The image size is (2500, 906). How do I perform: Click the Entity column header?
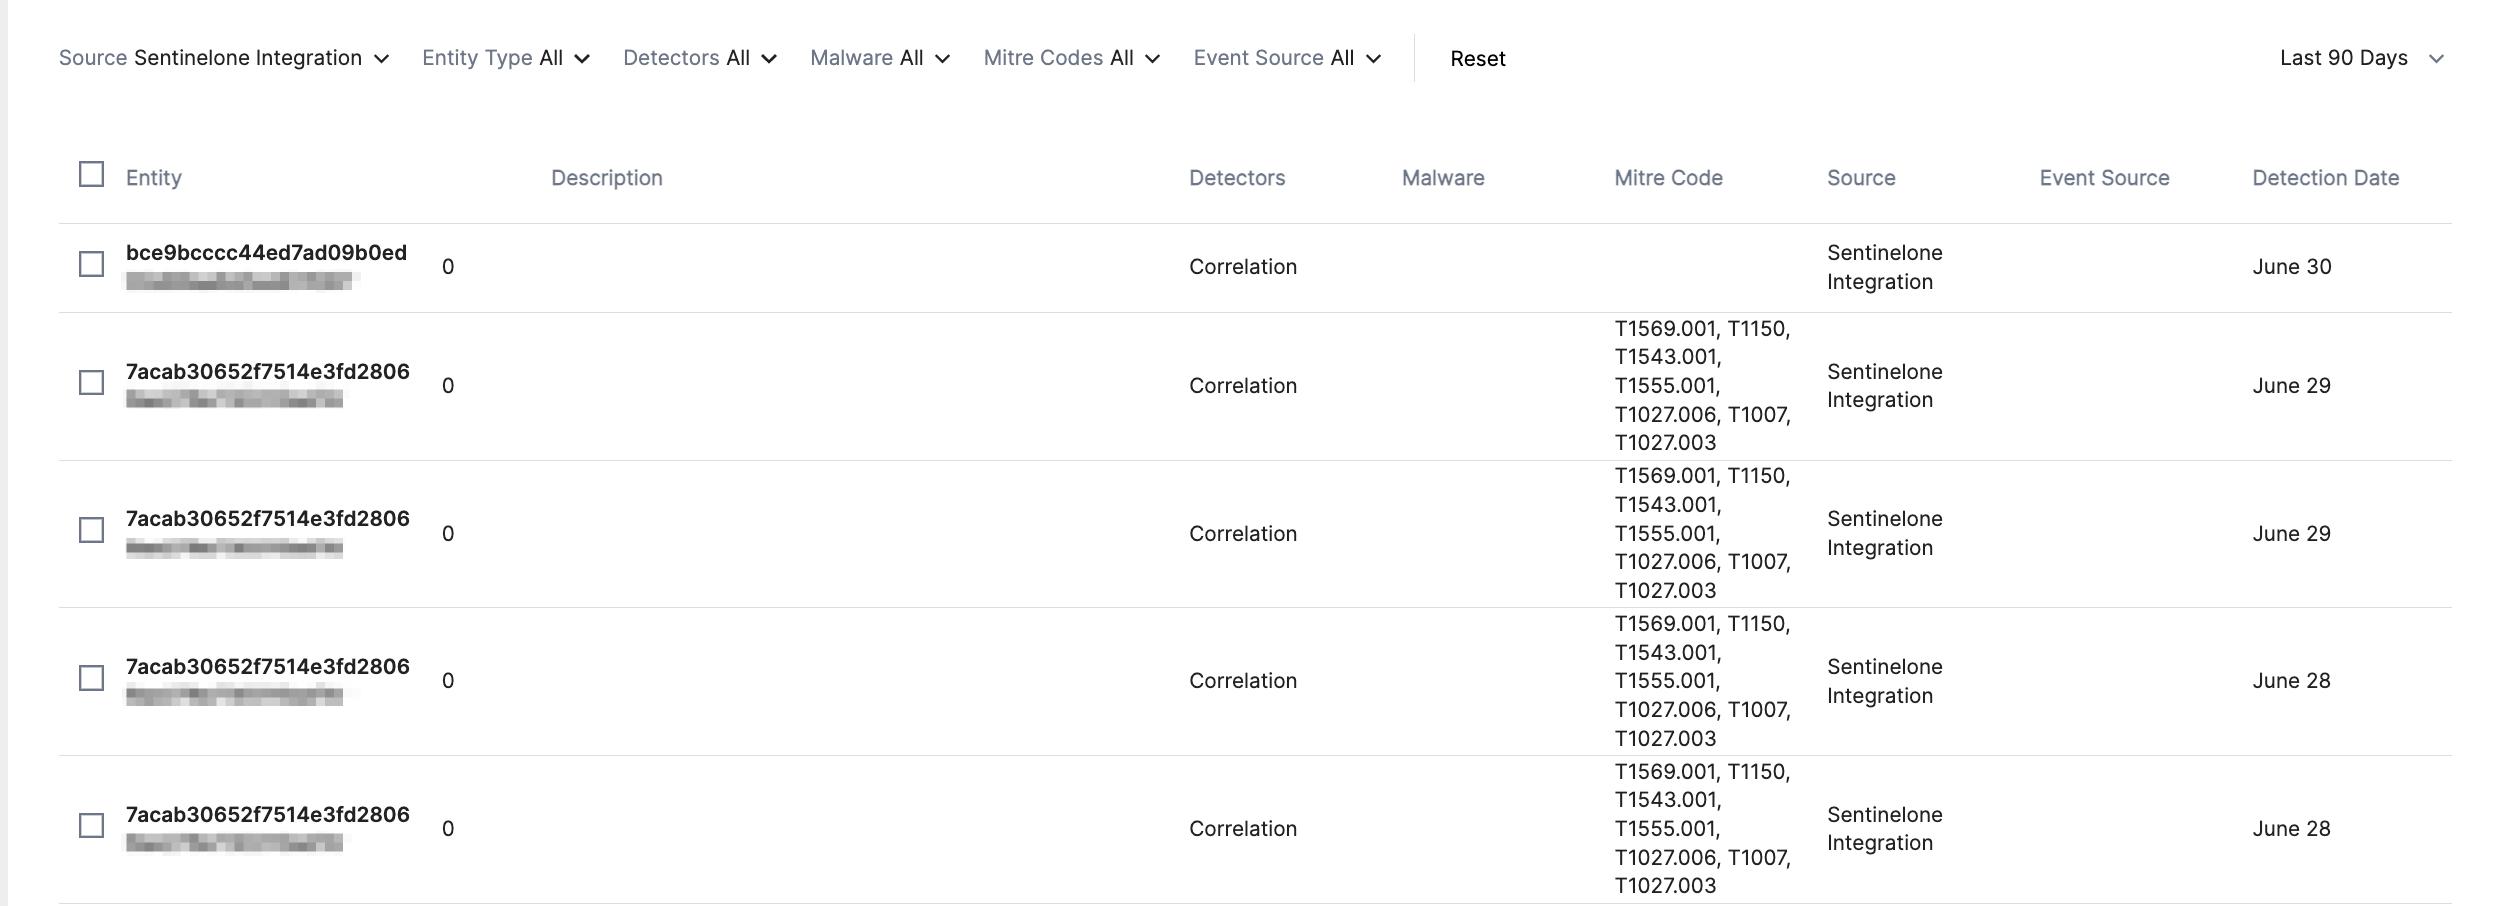click(154, 178)
